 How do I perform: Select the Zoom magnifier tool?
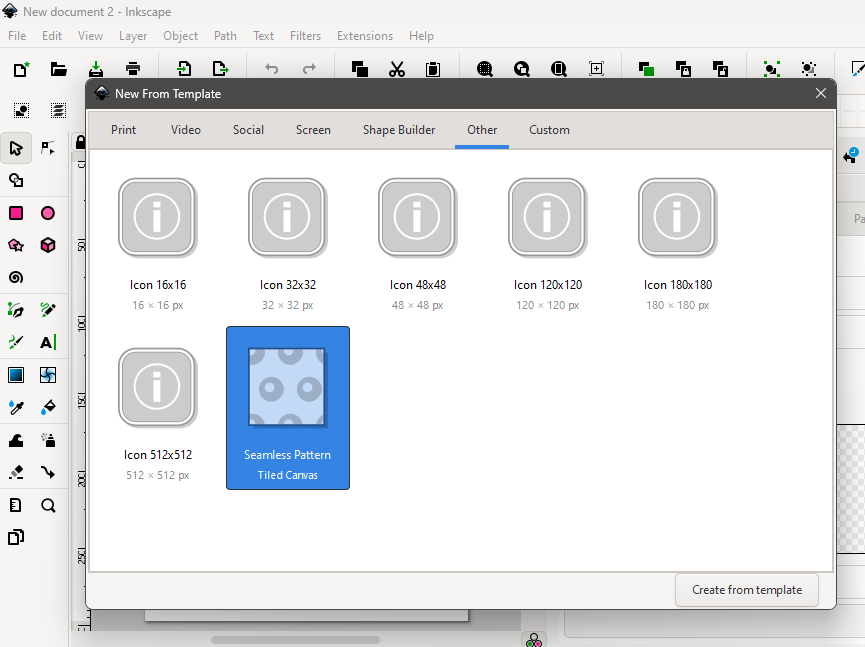click(x=48, y=505)
